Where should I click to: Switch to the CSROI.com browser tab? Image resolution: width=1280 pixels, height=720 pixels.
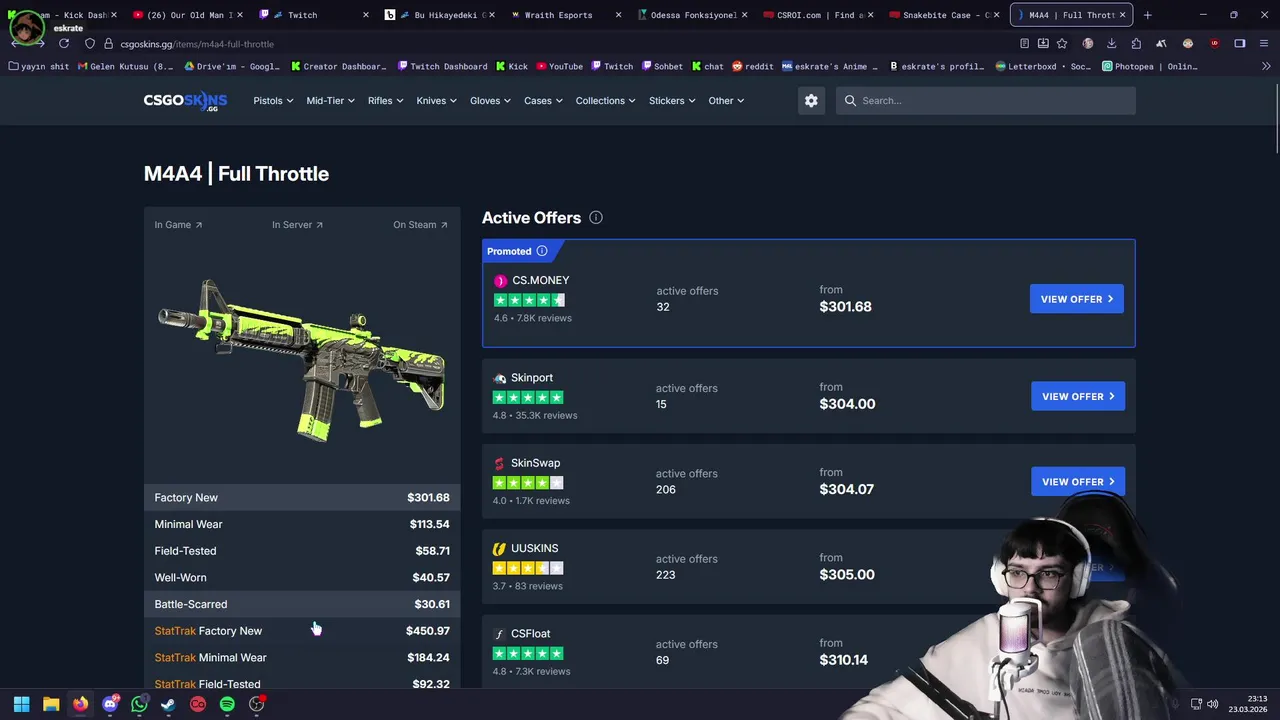[x=817, y=15]
